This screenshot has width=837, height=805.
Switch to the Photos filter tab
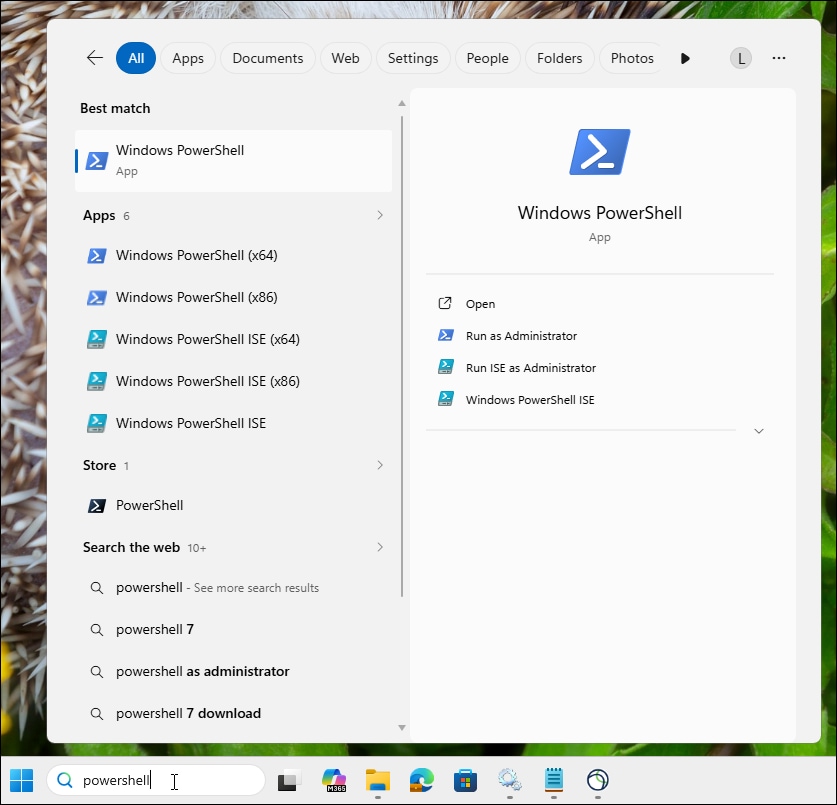[632, 58]
